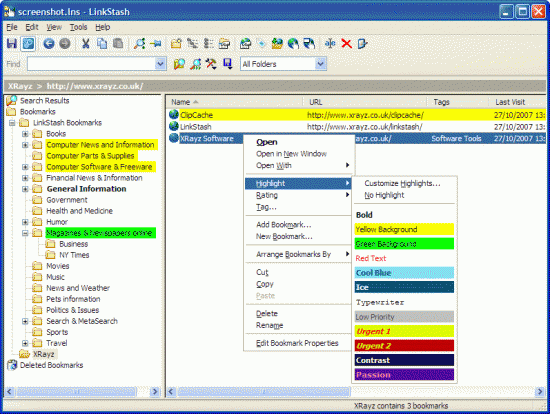
Task: Collapse the Magazines & Newspapers online folder
Action: [x=25, y=233]
